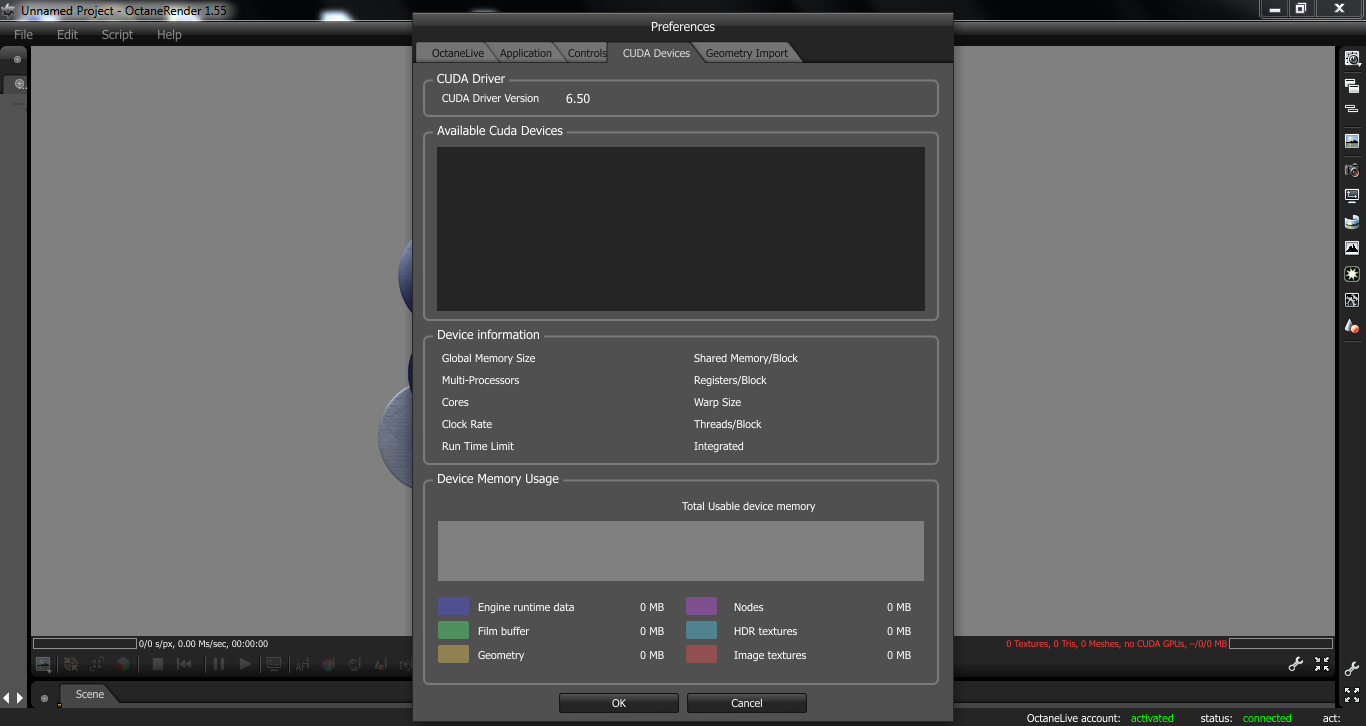Screen dimensions: 1366x726
Task: Confirm preferences with the OK button
Action: pos(619,703)
